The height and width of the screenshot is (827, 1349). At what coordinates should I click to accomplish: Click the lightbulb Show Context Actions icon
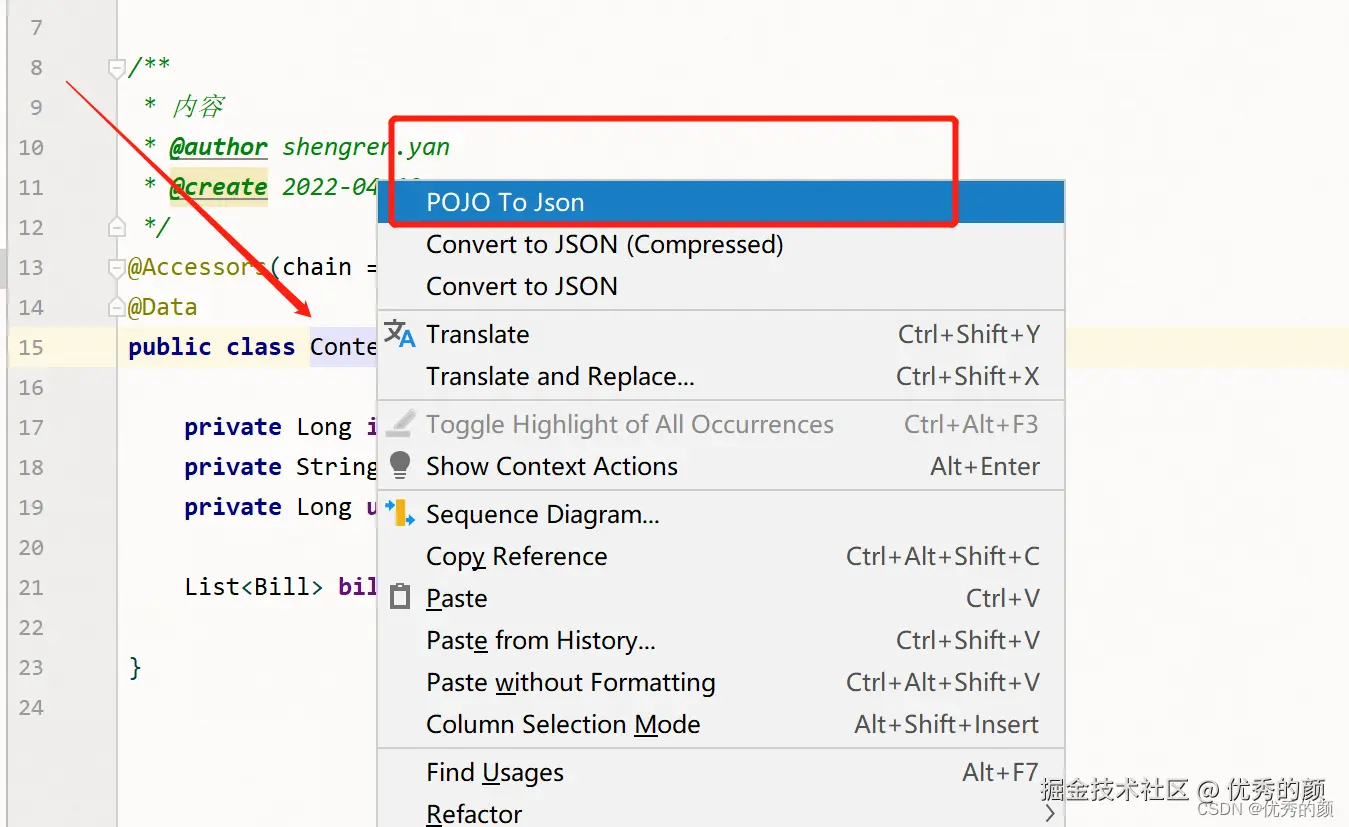[x=400, y=466]
